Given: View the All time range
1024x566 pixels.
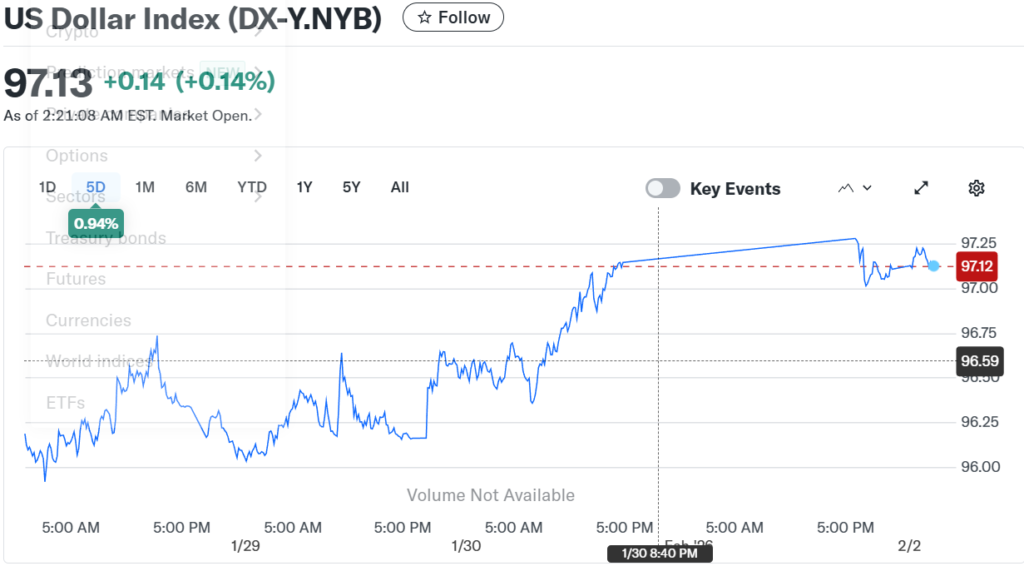Looking at the screenshot, I should (400, 187).
